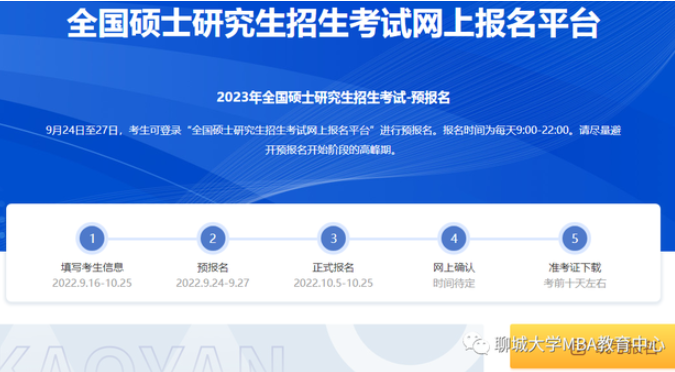The height and width of the screenshot is (372, 675).
Task: Select the 准考证下载 step label
Action: pyautogui.click(x=575, y=267)
